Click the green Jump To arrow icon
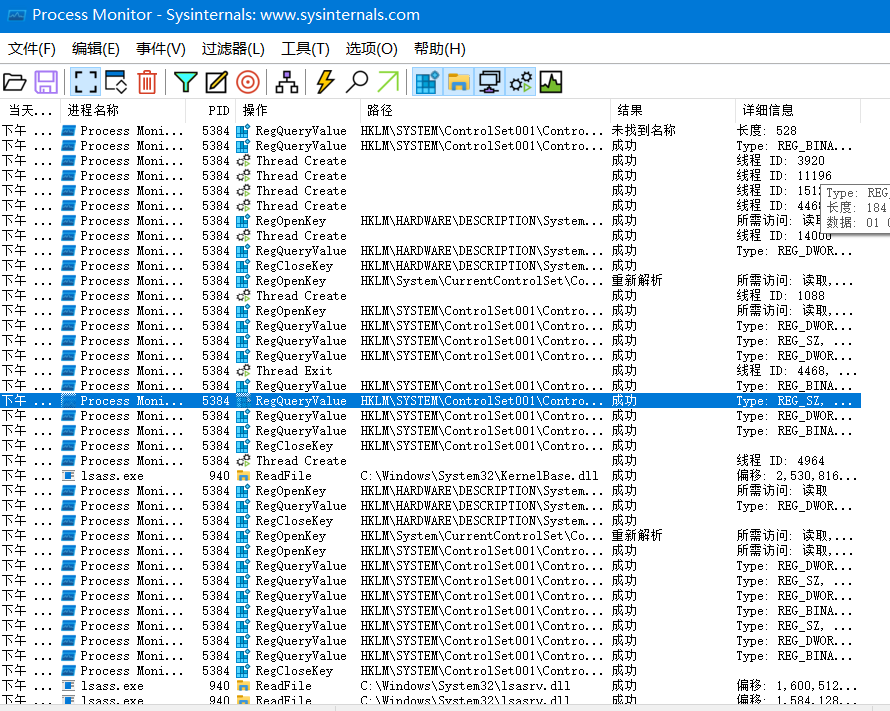The image size is (890, 711). 387,82
